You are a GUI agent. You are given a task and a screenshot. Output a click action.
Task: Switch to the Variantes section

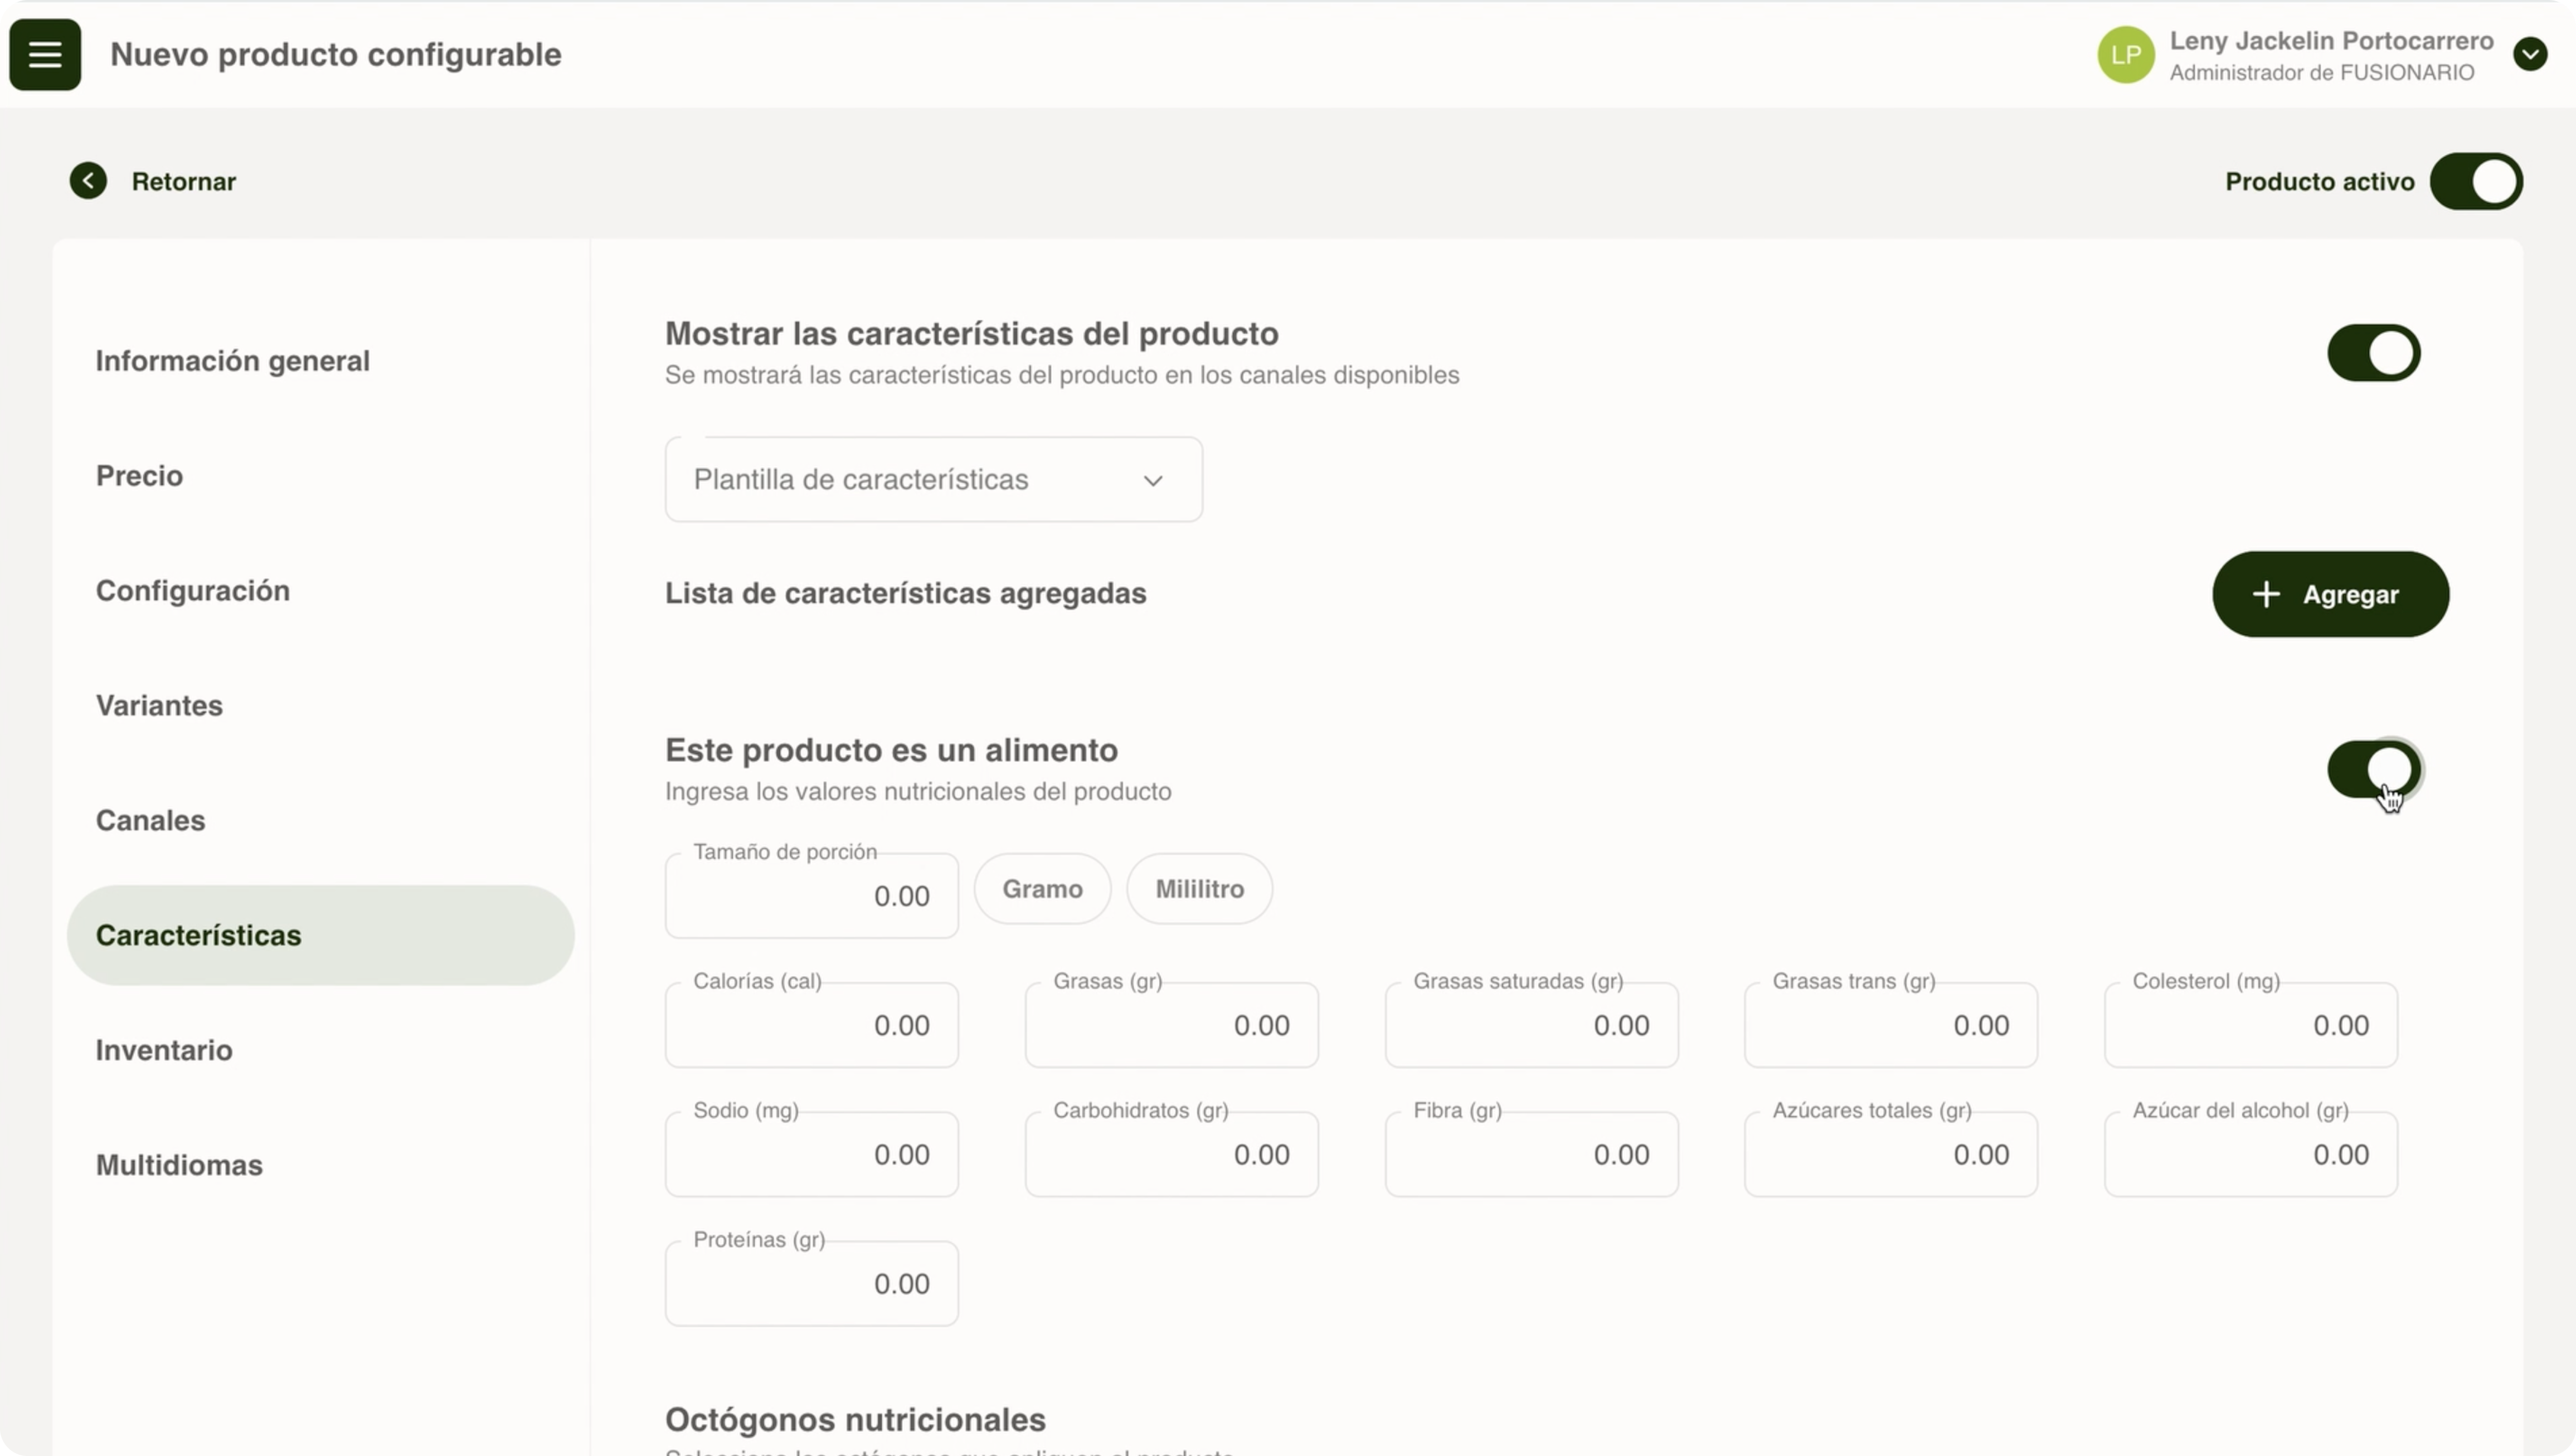point(159,705)
